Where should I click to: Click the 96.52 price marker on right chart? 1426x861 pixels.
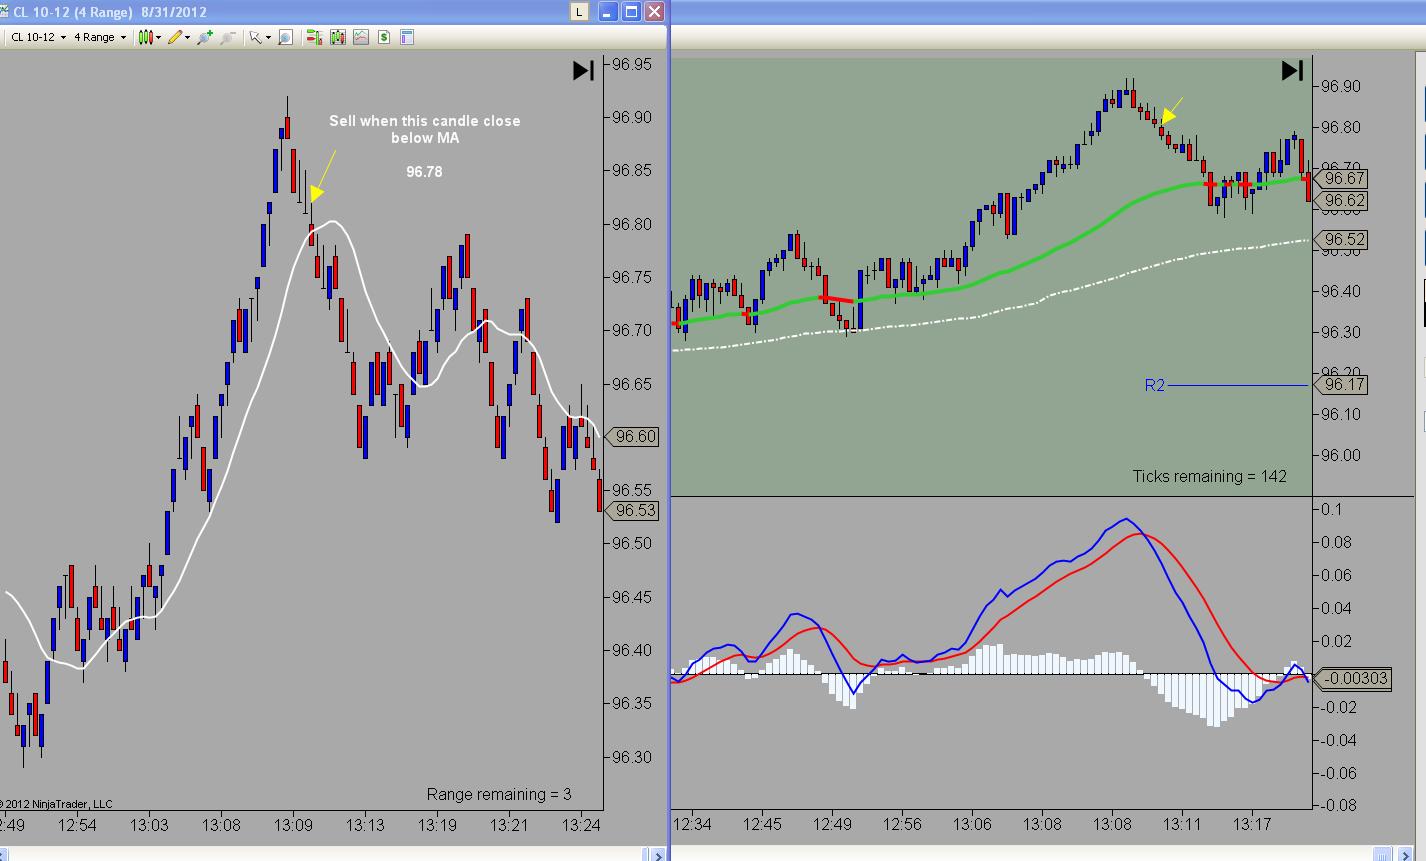(x=1342, y=240)
